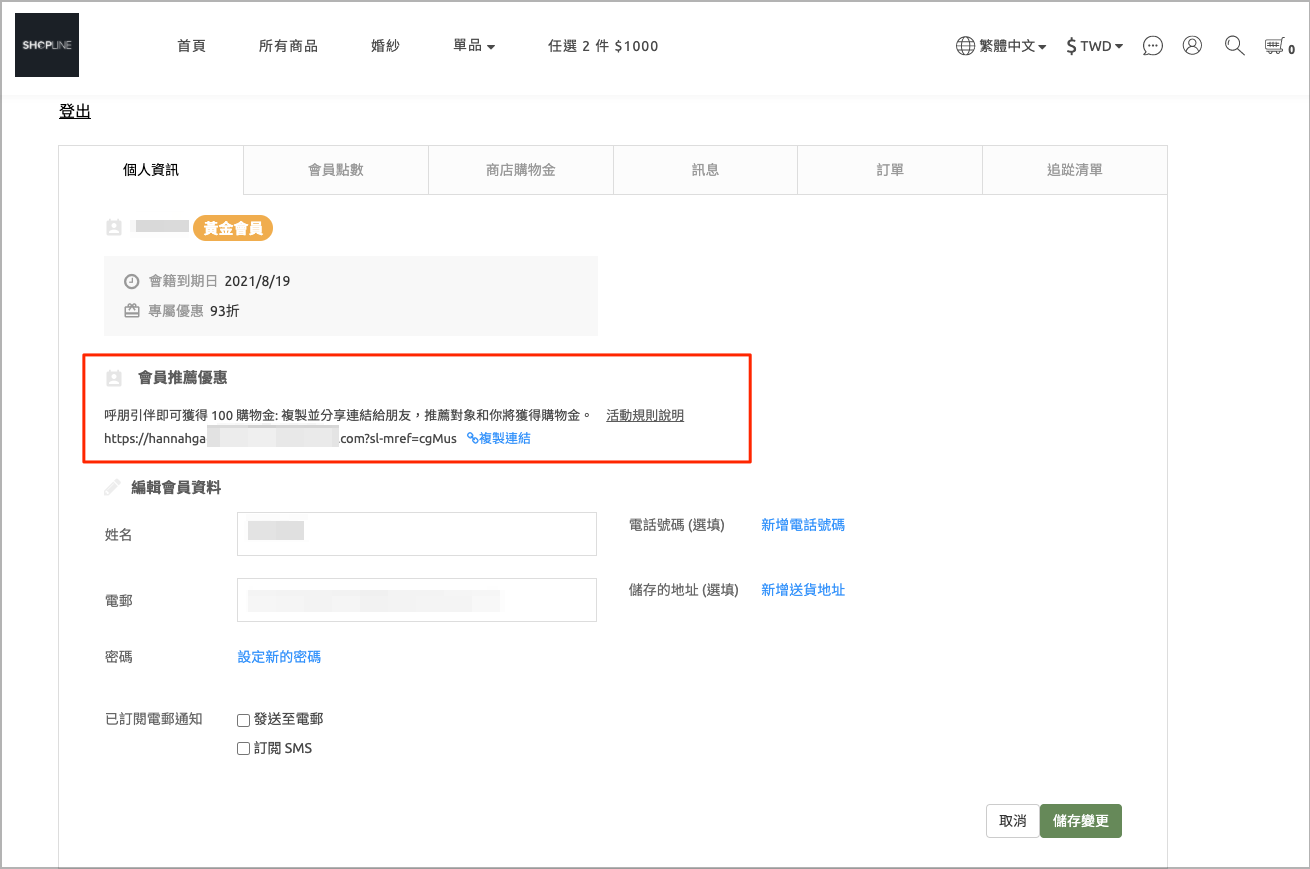Switch to the 訂單 tab
The image size is (1310, 869).
[890, 170]
